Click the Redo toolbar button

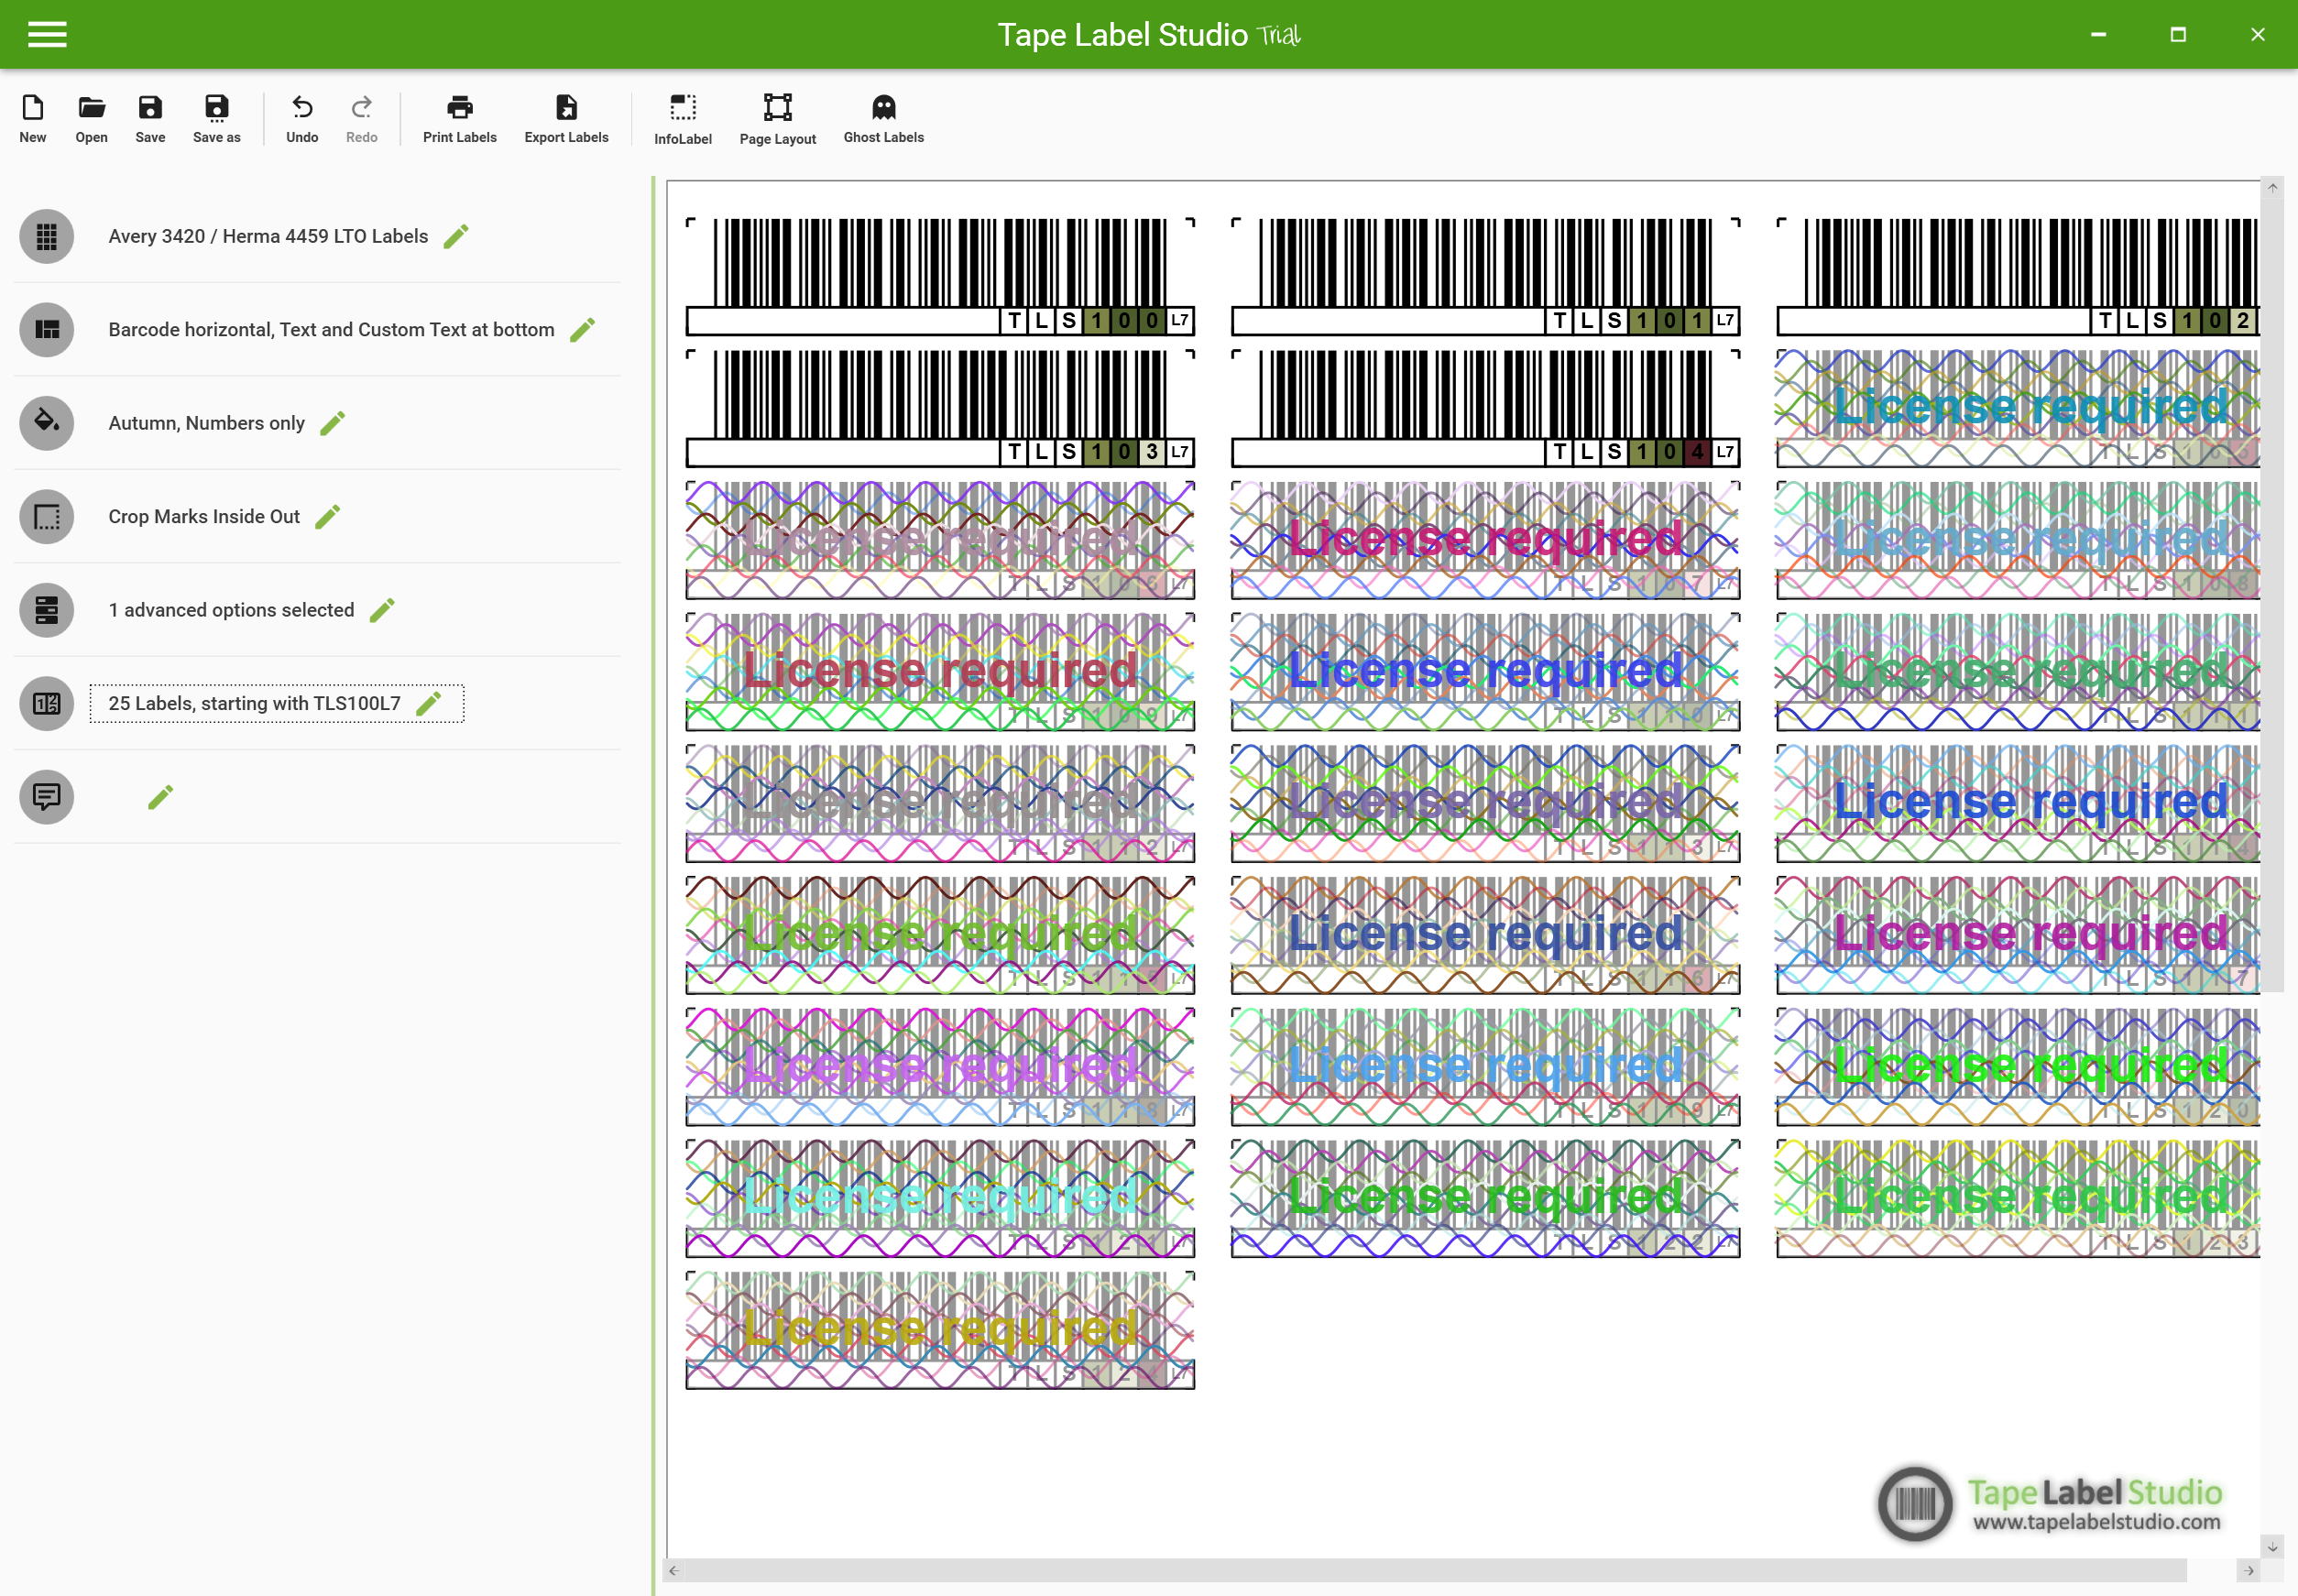tap(362, 120)
